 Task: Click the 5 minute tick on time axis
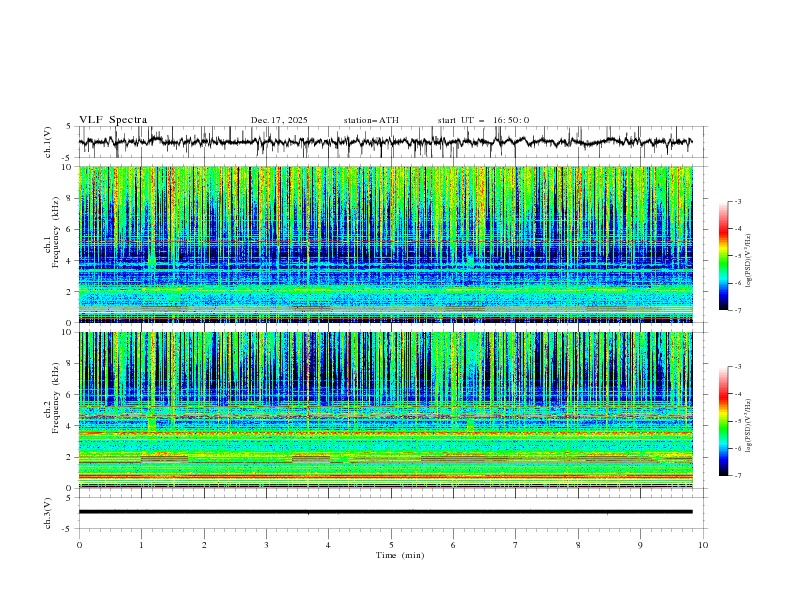391,544
